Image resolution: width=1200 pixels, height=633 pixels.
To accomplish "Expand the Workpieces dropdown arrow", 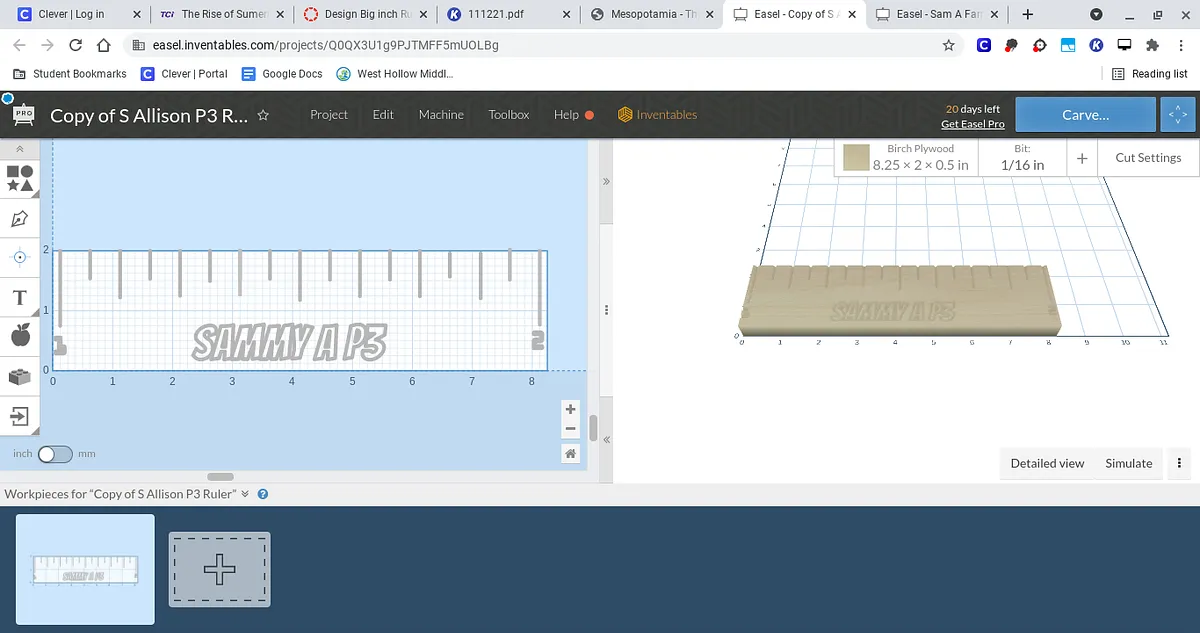I will [x=245, y=494].
